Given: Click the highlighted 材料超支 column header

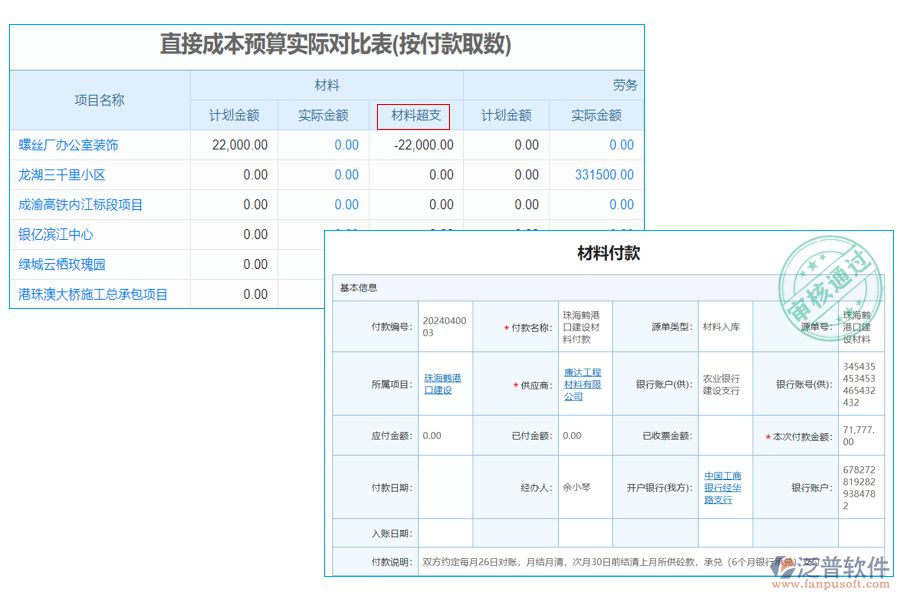Looking at the screenshot, I should (x=412, y=115).
